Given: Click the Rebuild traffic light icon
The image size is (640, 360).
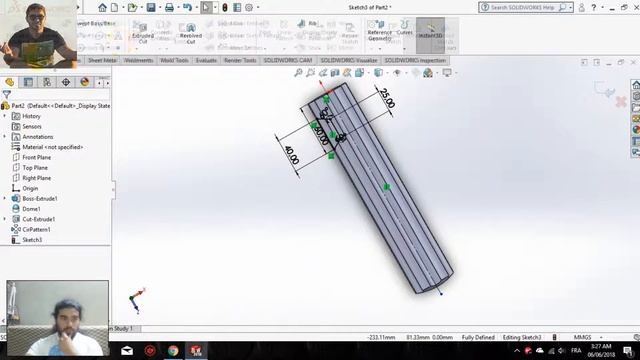Looking at the screenshot, I should coord(224,7).
